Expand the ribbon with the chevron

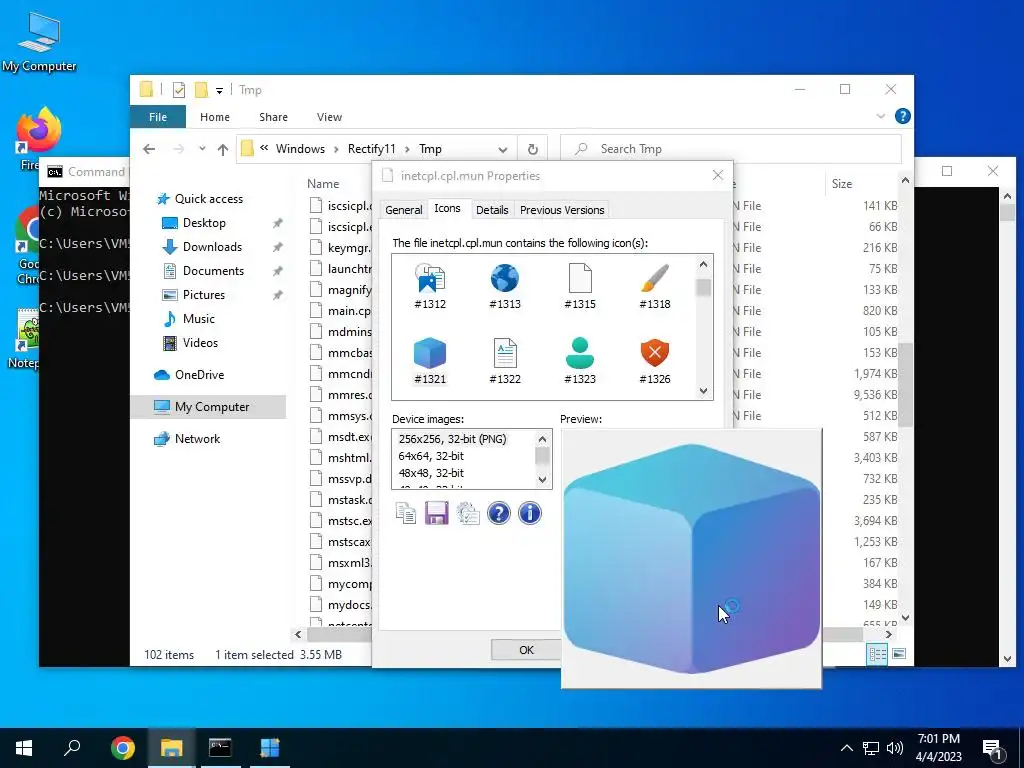880,116
